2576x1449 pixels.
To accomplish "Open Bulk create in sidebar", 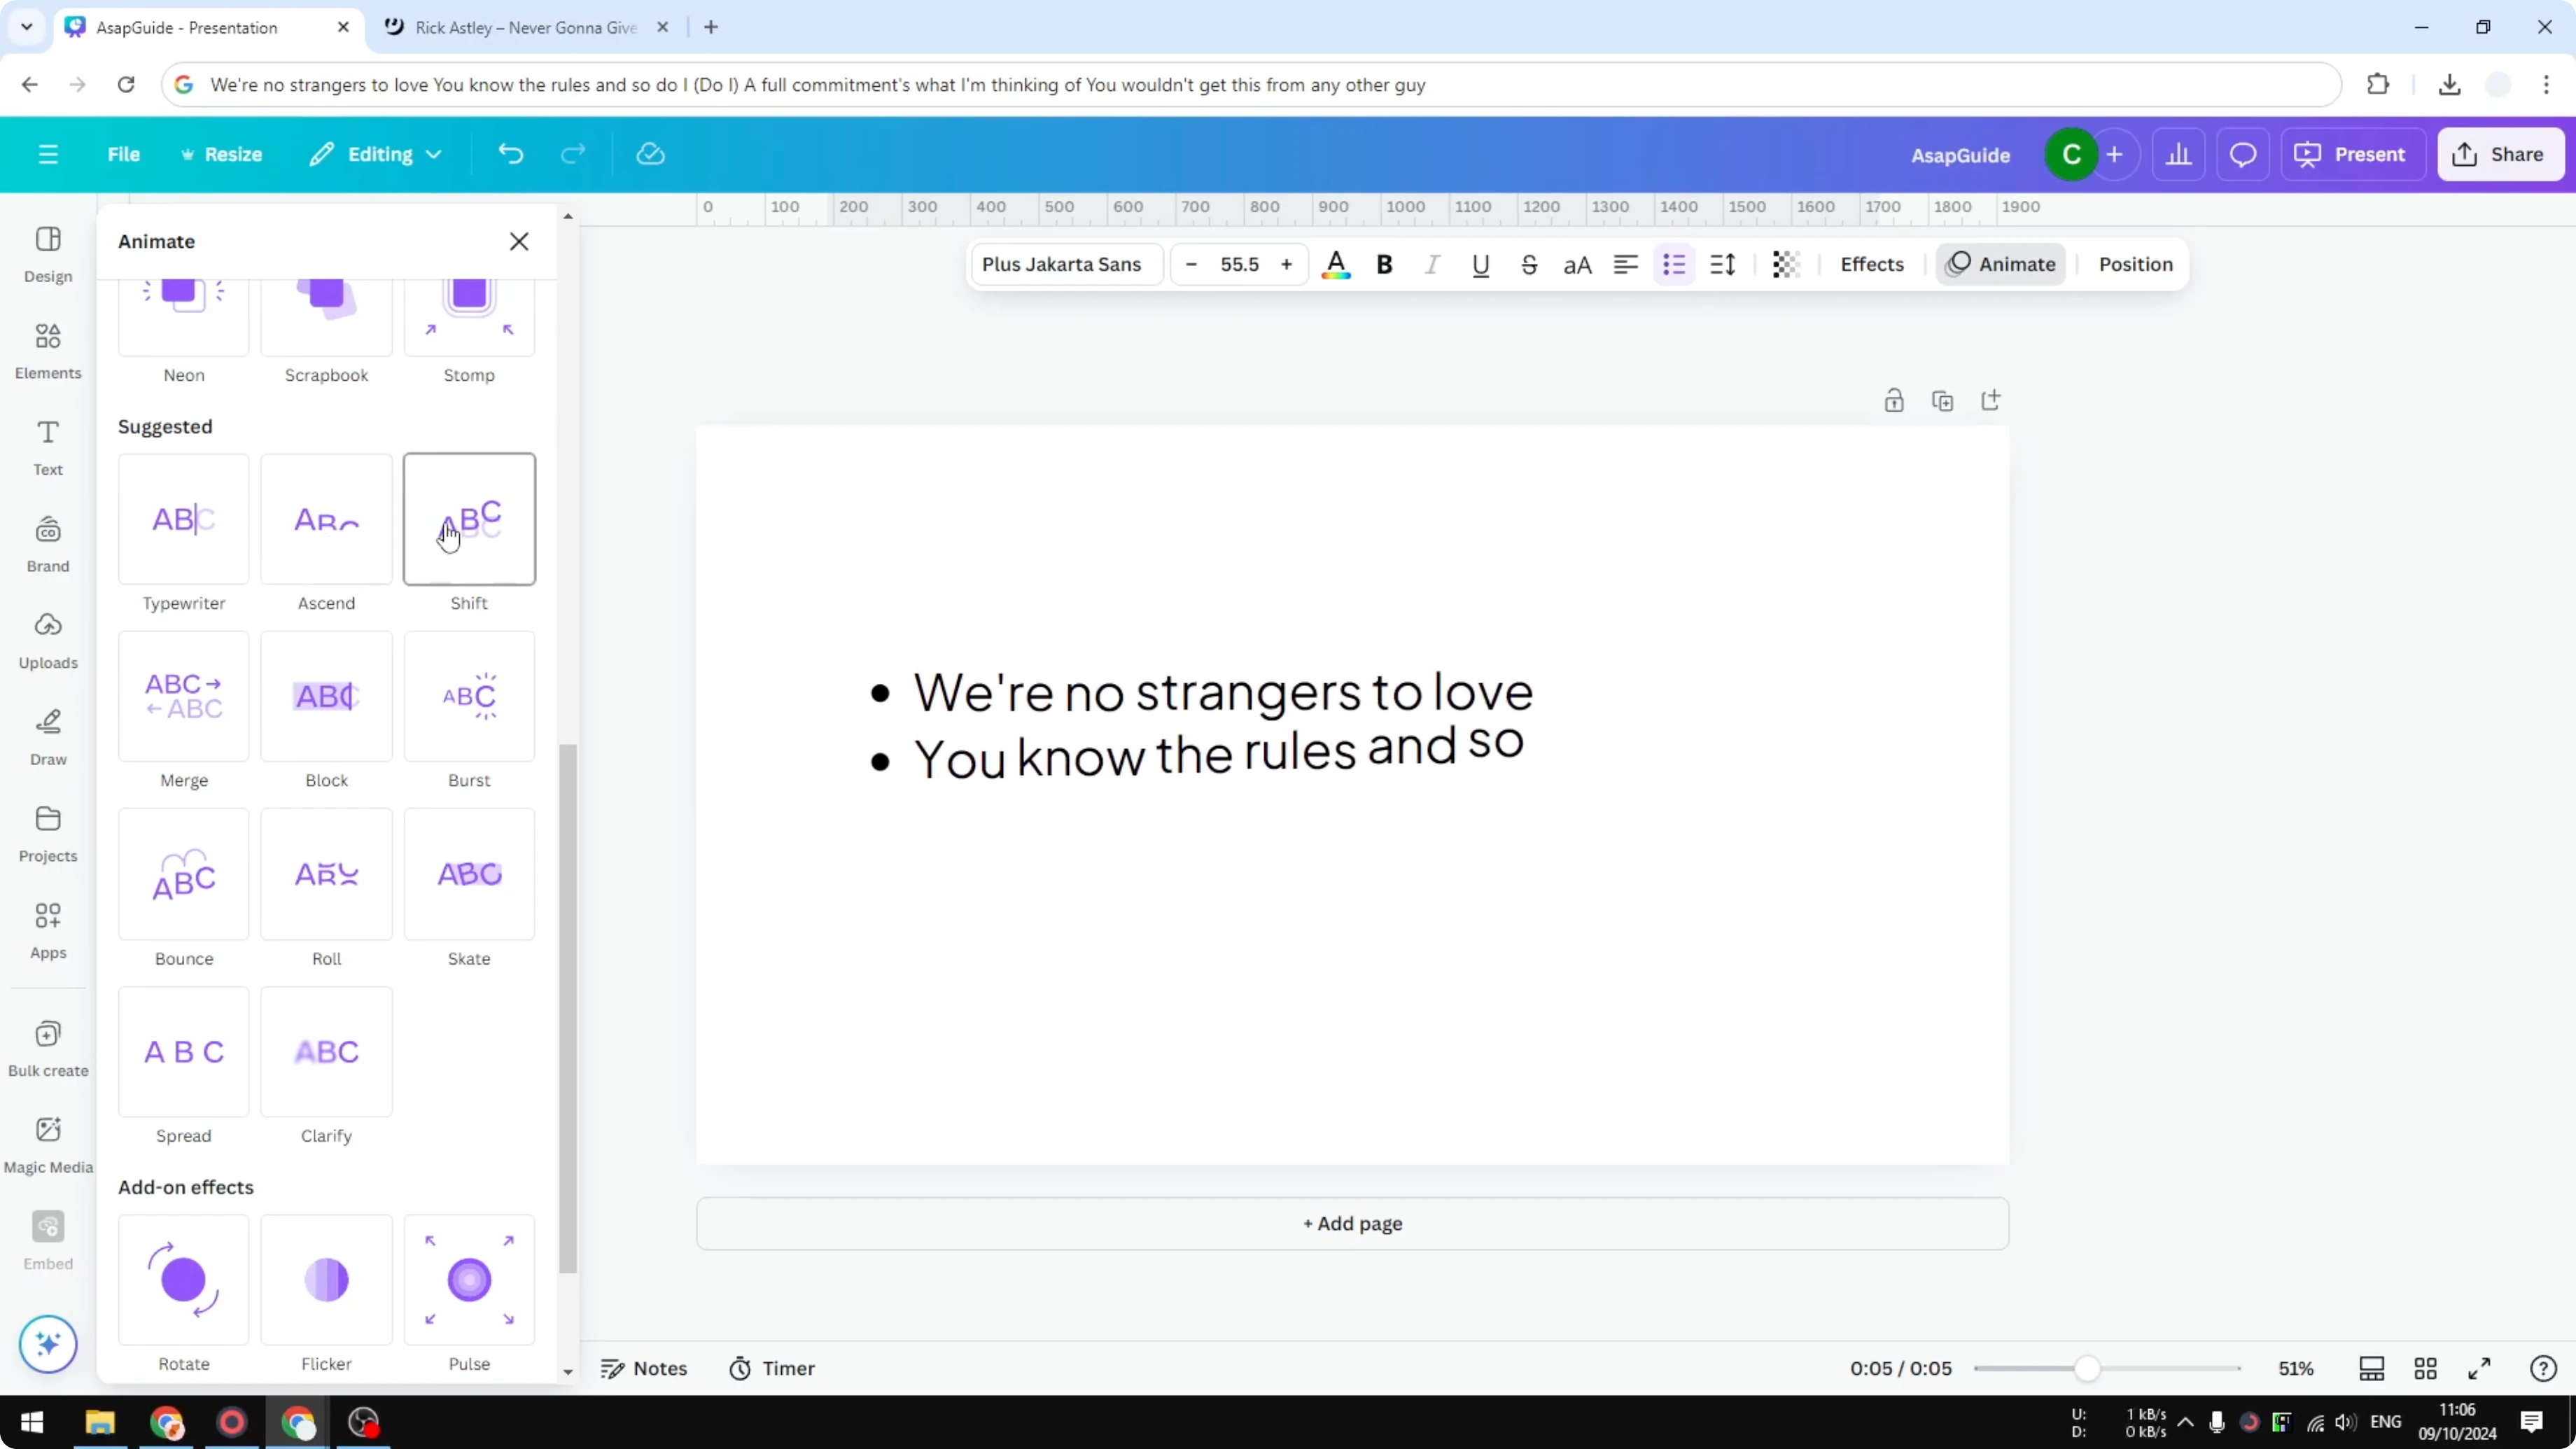I will [x=48, y=1049].
